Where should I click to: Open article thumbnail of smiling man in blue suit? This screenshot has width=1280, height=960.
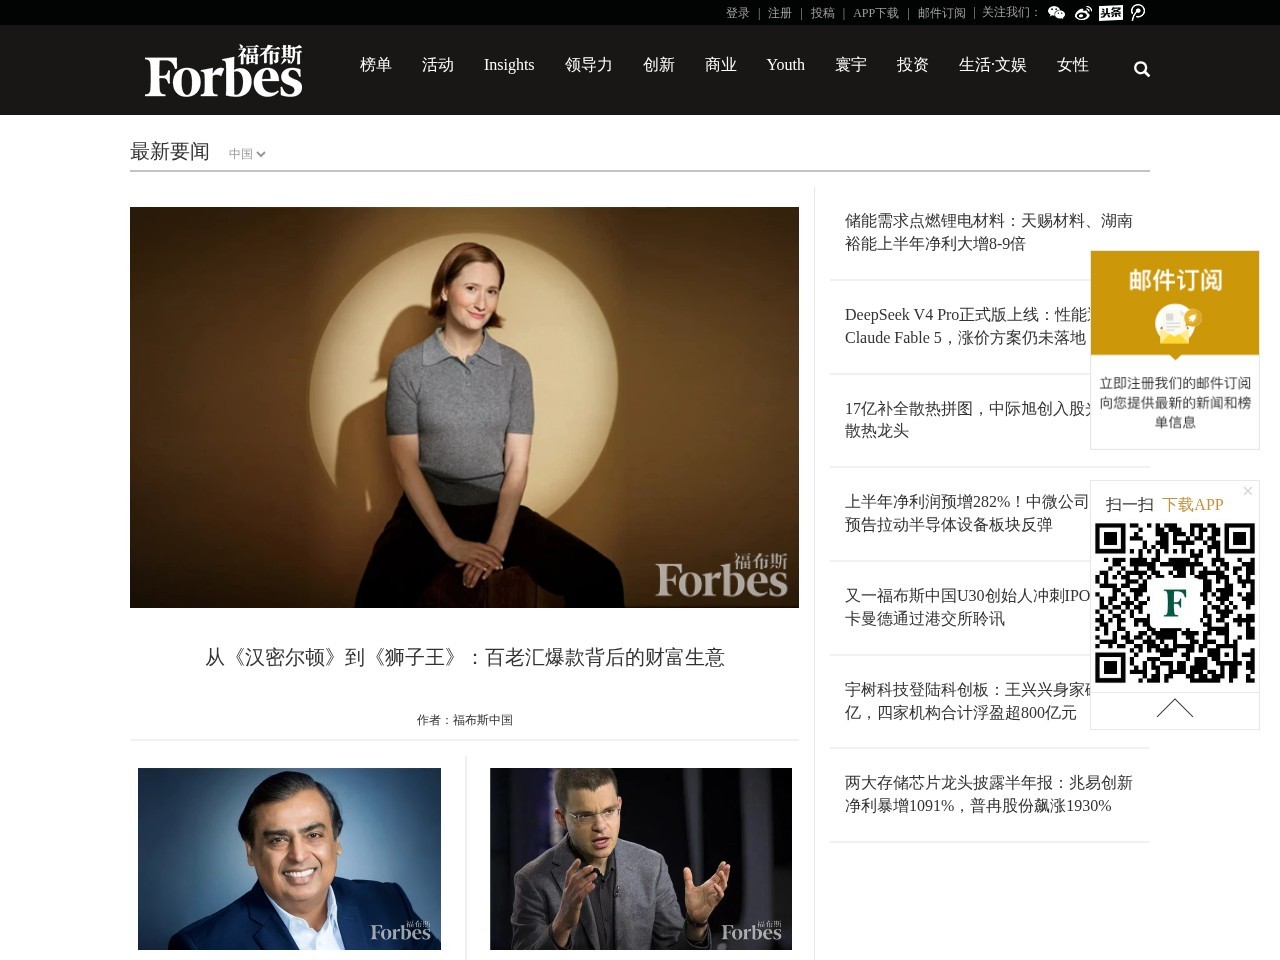tap(289, 859)
